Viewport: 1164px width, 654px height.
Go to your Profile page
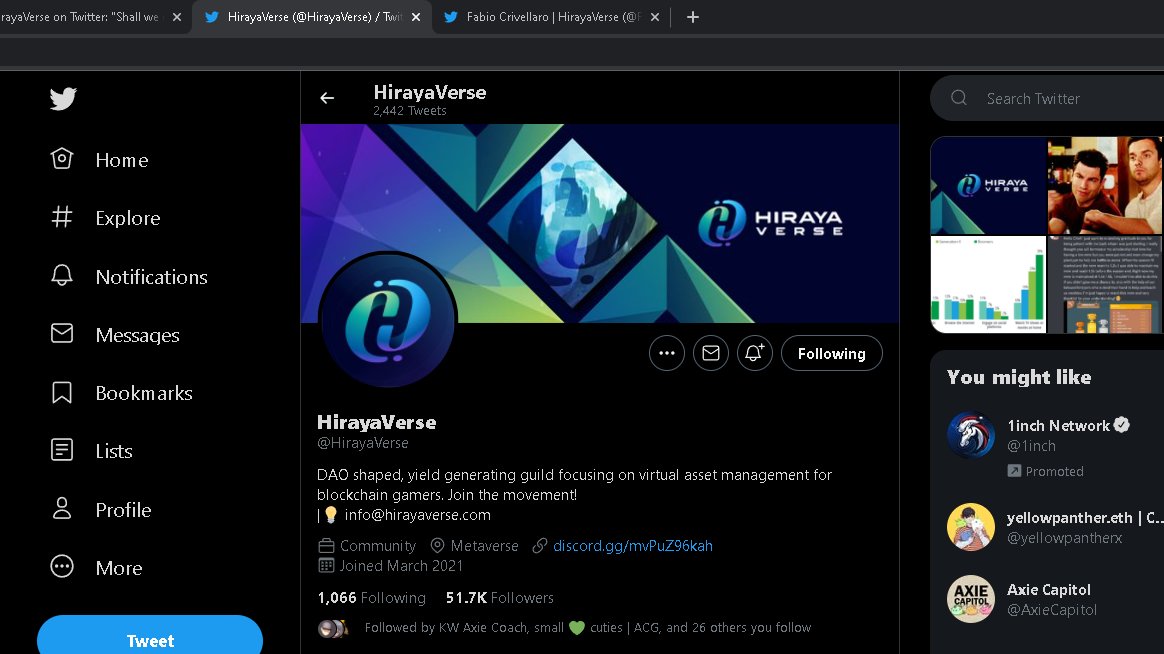(101, 509)
